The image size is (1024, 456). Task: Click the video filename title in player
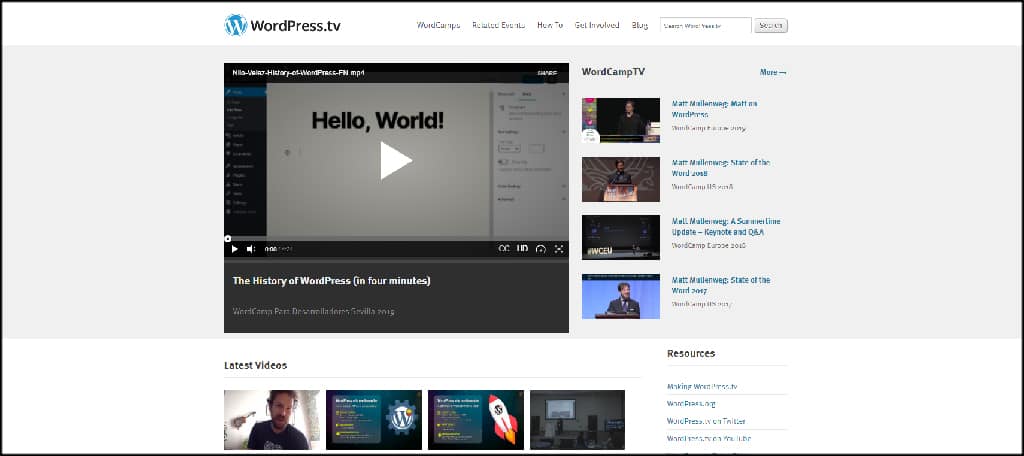tap(298, 73)
